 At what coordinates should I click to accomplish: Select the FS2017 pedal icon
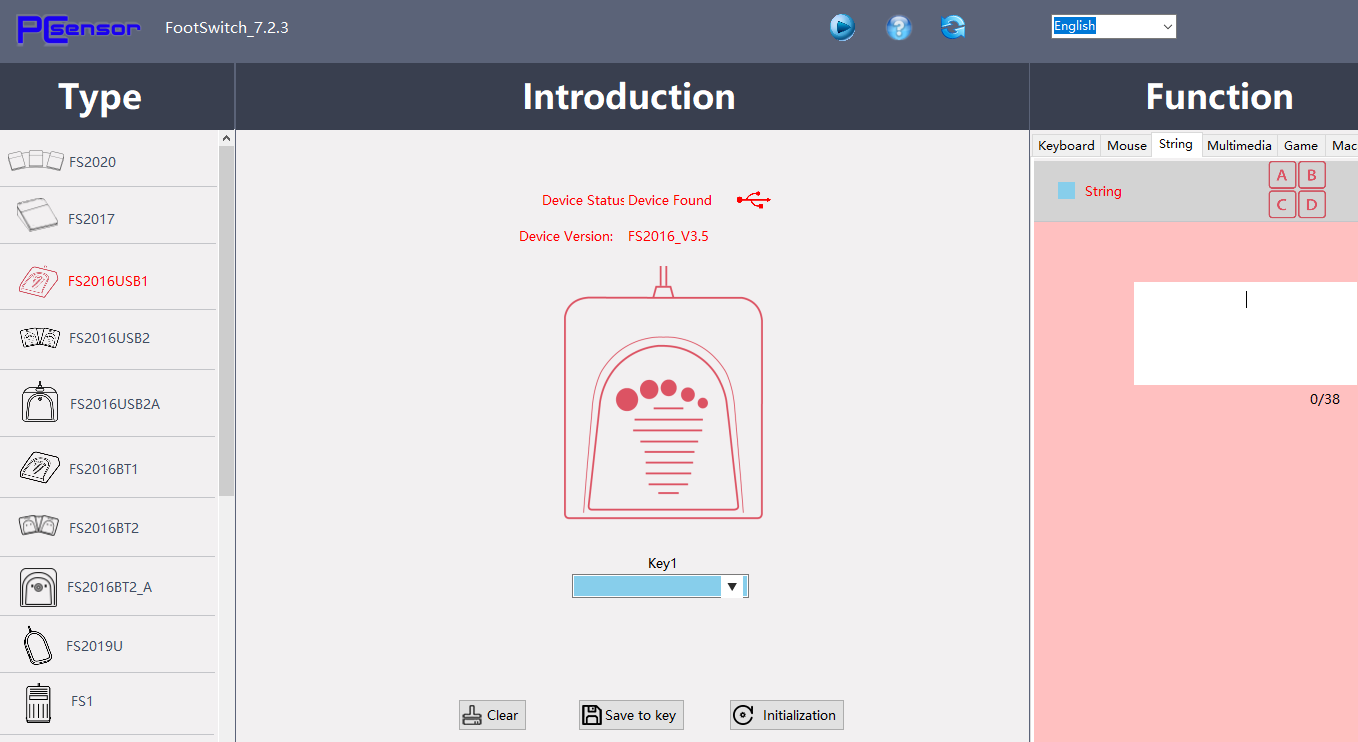point(38,216)
